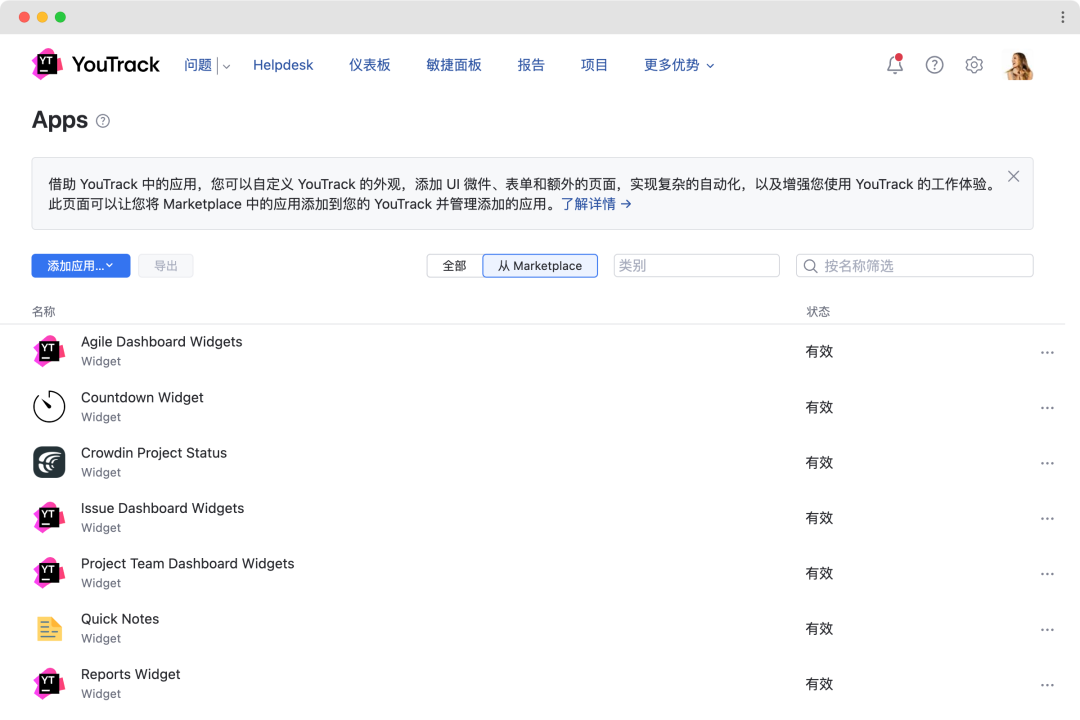
Task: Open more options for Project Team Dashboard Widgets
Action: pos(1047,574)
